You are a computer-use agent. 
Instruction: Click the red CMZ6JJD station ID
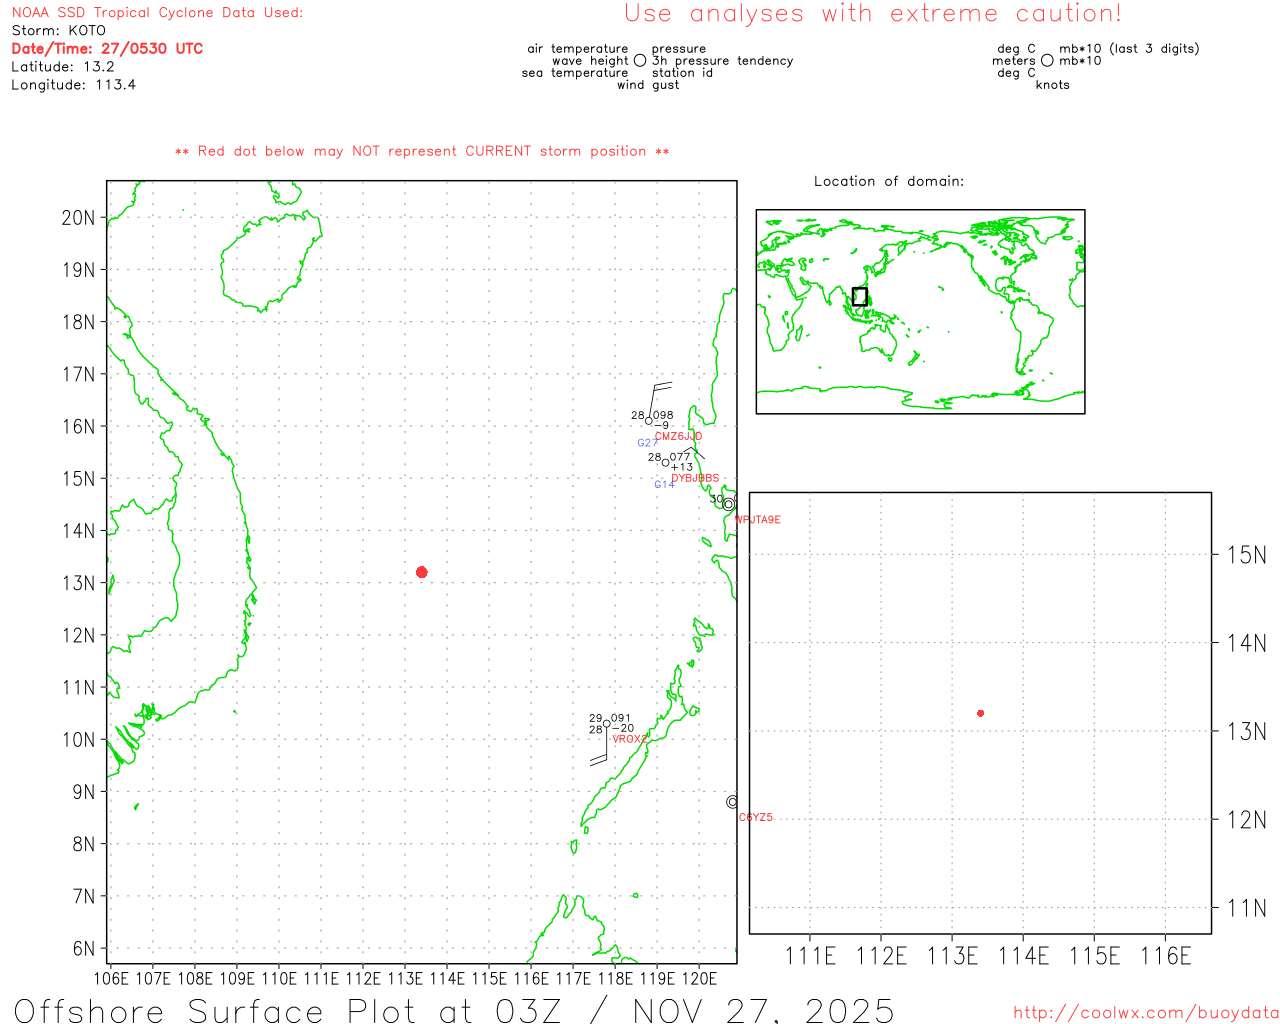(678, 436)
